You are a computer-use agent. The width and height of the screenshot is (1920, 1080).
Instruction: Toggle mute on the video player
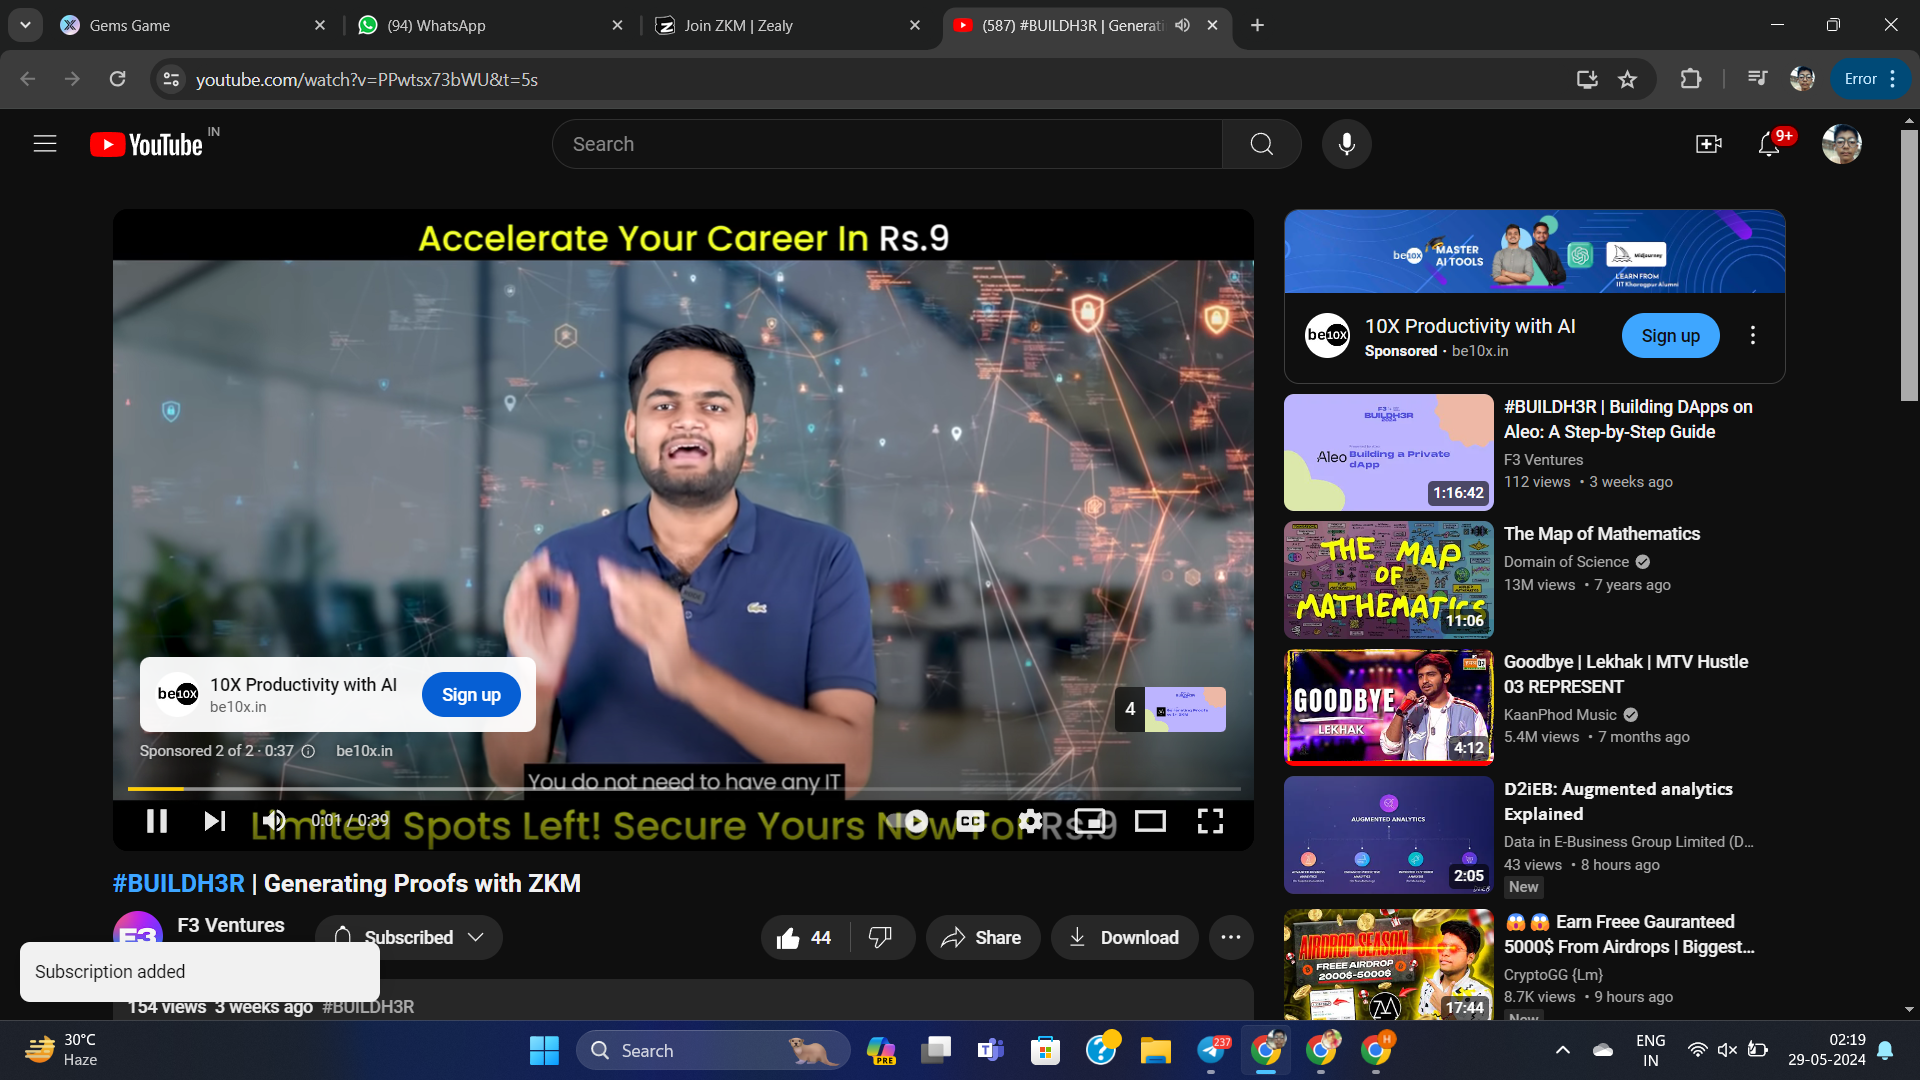pos(272,820)
